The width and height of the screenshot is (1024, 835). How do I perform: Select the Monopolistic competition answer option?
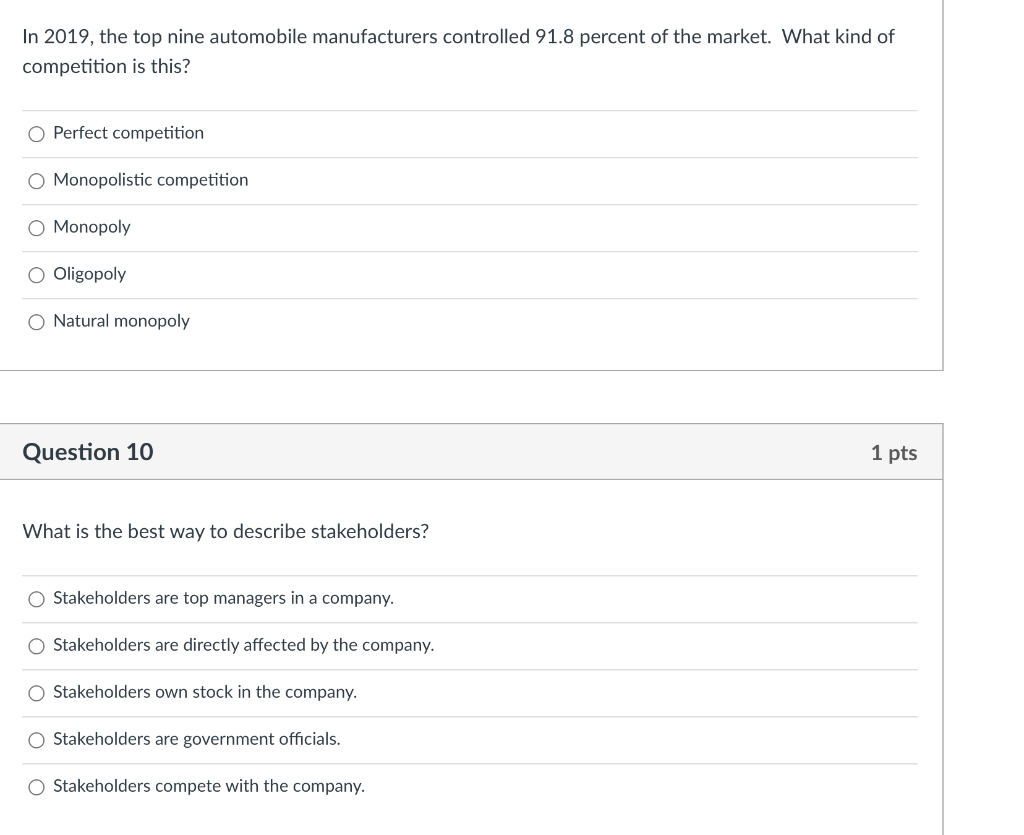(36, 180)
